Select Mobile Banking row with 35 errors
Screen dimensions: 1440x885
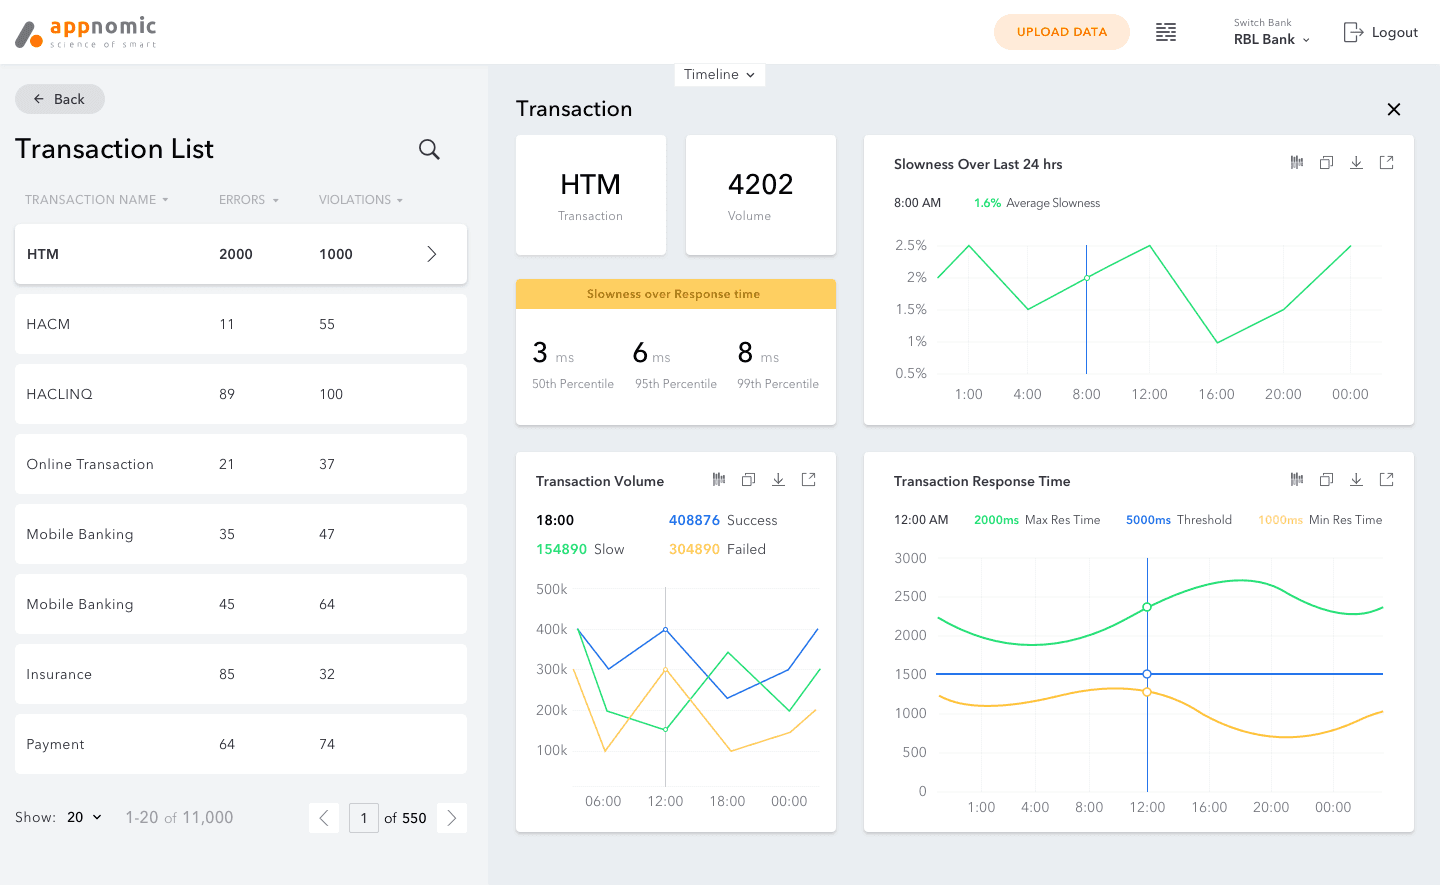pyautogui.click(x=241, y=534)
